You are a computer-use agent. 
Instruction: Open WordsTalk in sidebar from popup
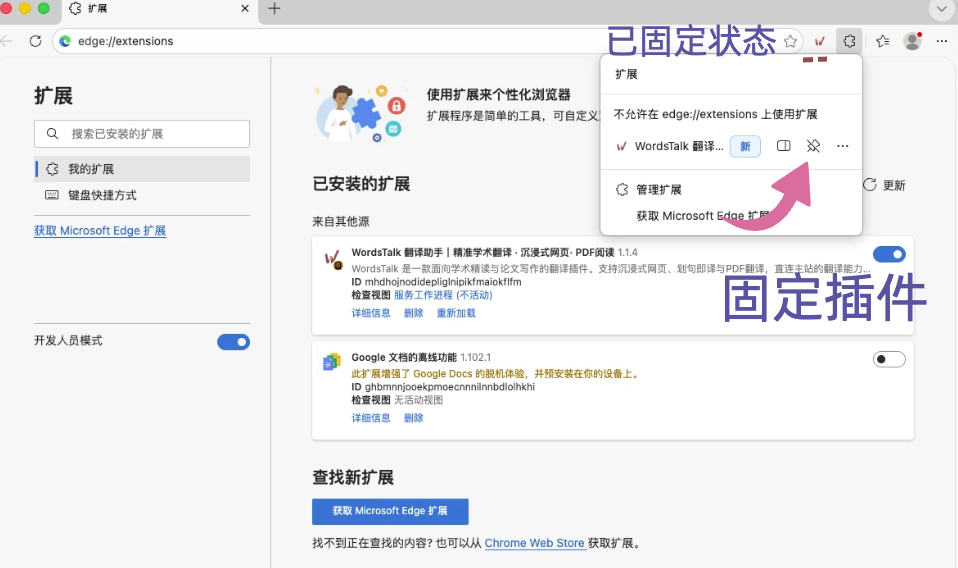coord(783,146)
